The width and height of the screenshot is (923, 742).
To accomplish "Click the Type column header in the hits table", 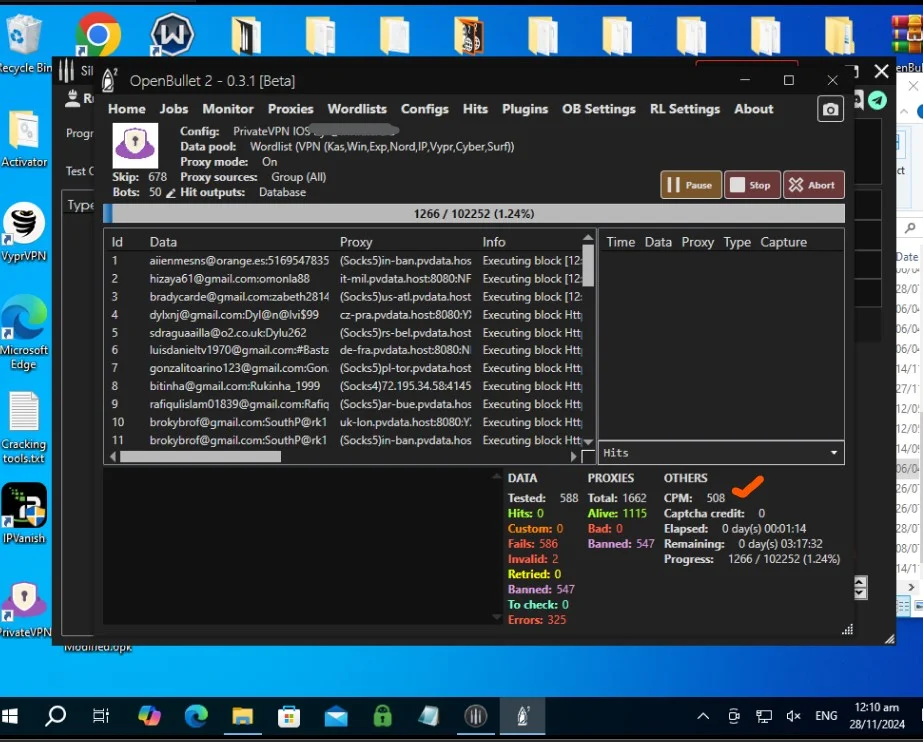I will (736, 242).
